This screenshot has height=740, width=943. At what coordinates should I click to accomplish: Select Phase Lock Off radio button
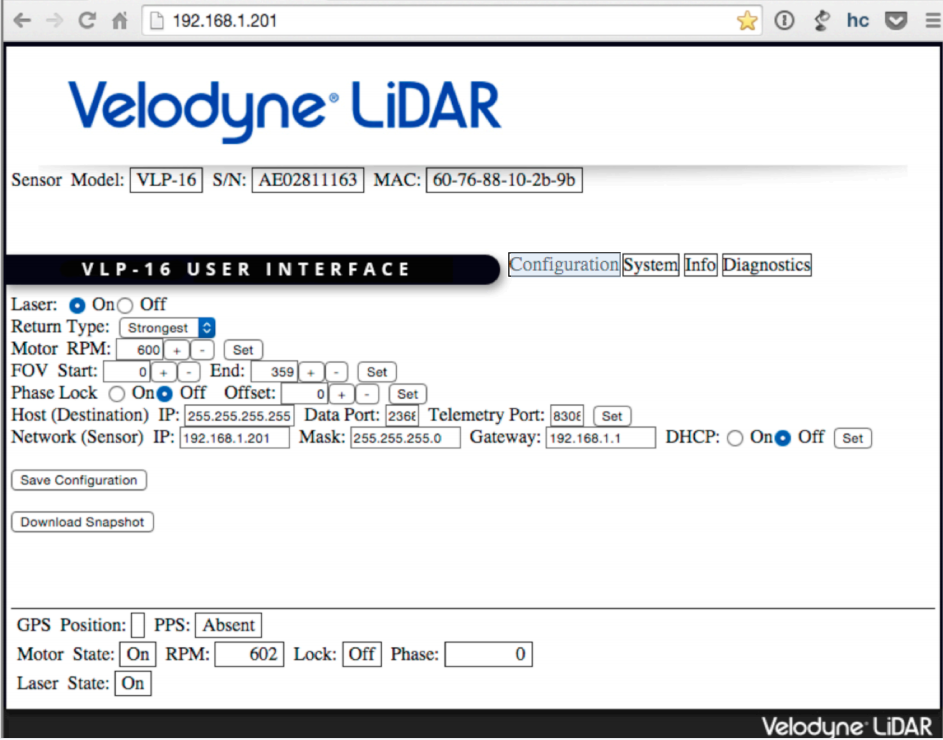point(164,394)
